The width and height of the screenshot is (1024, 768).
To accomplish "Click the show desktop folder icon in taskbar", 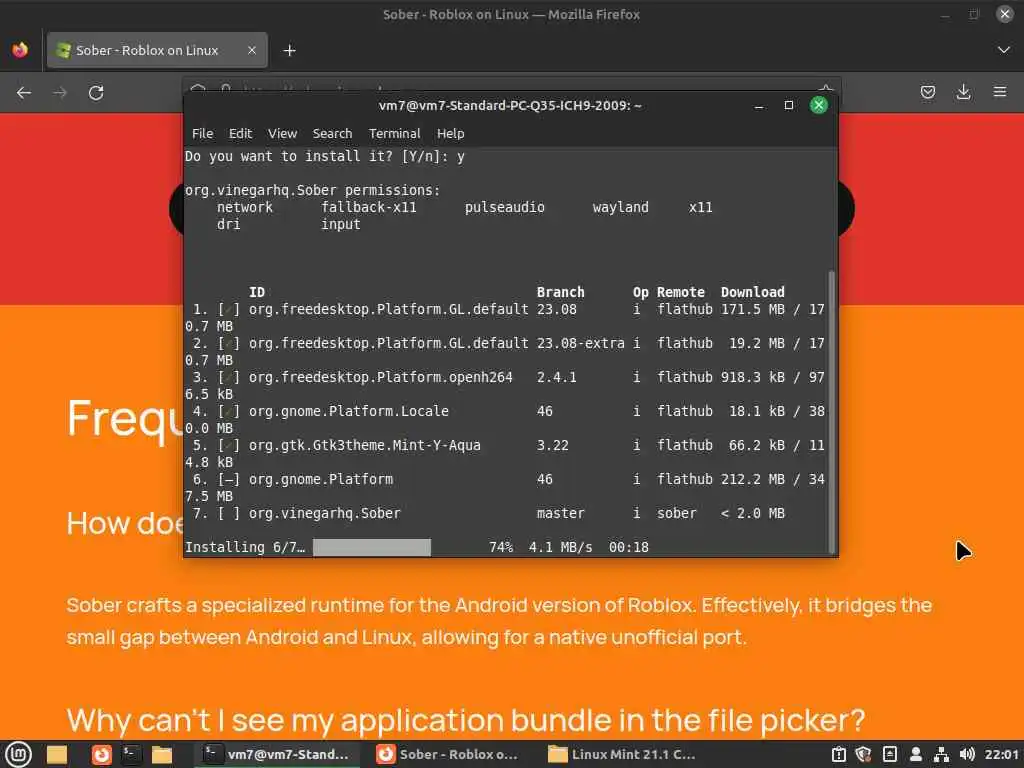I will point(57,754).
